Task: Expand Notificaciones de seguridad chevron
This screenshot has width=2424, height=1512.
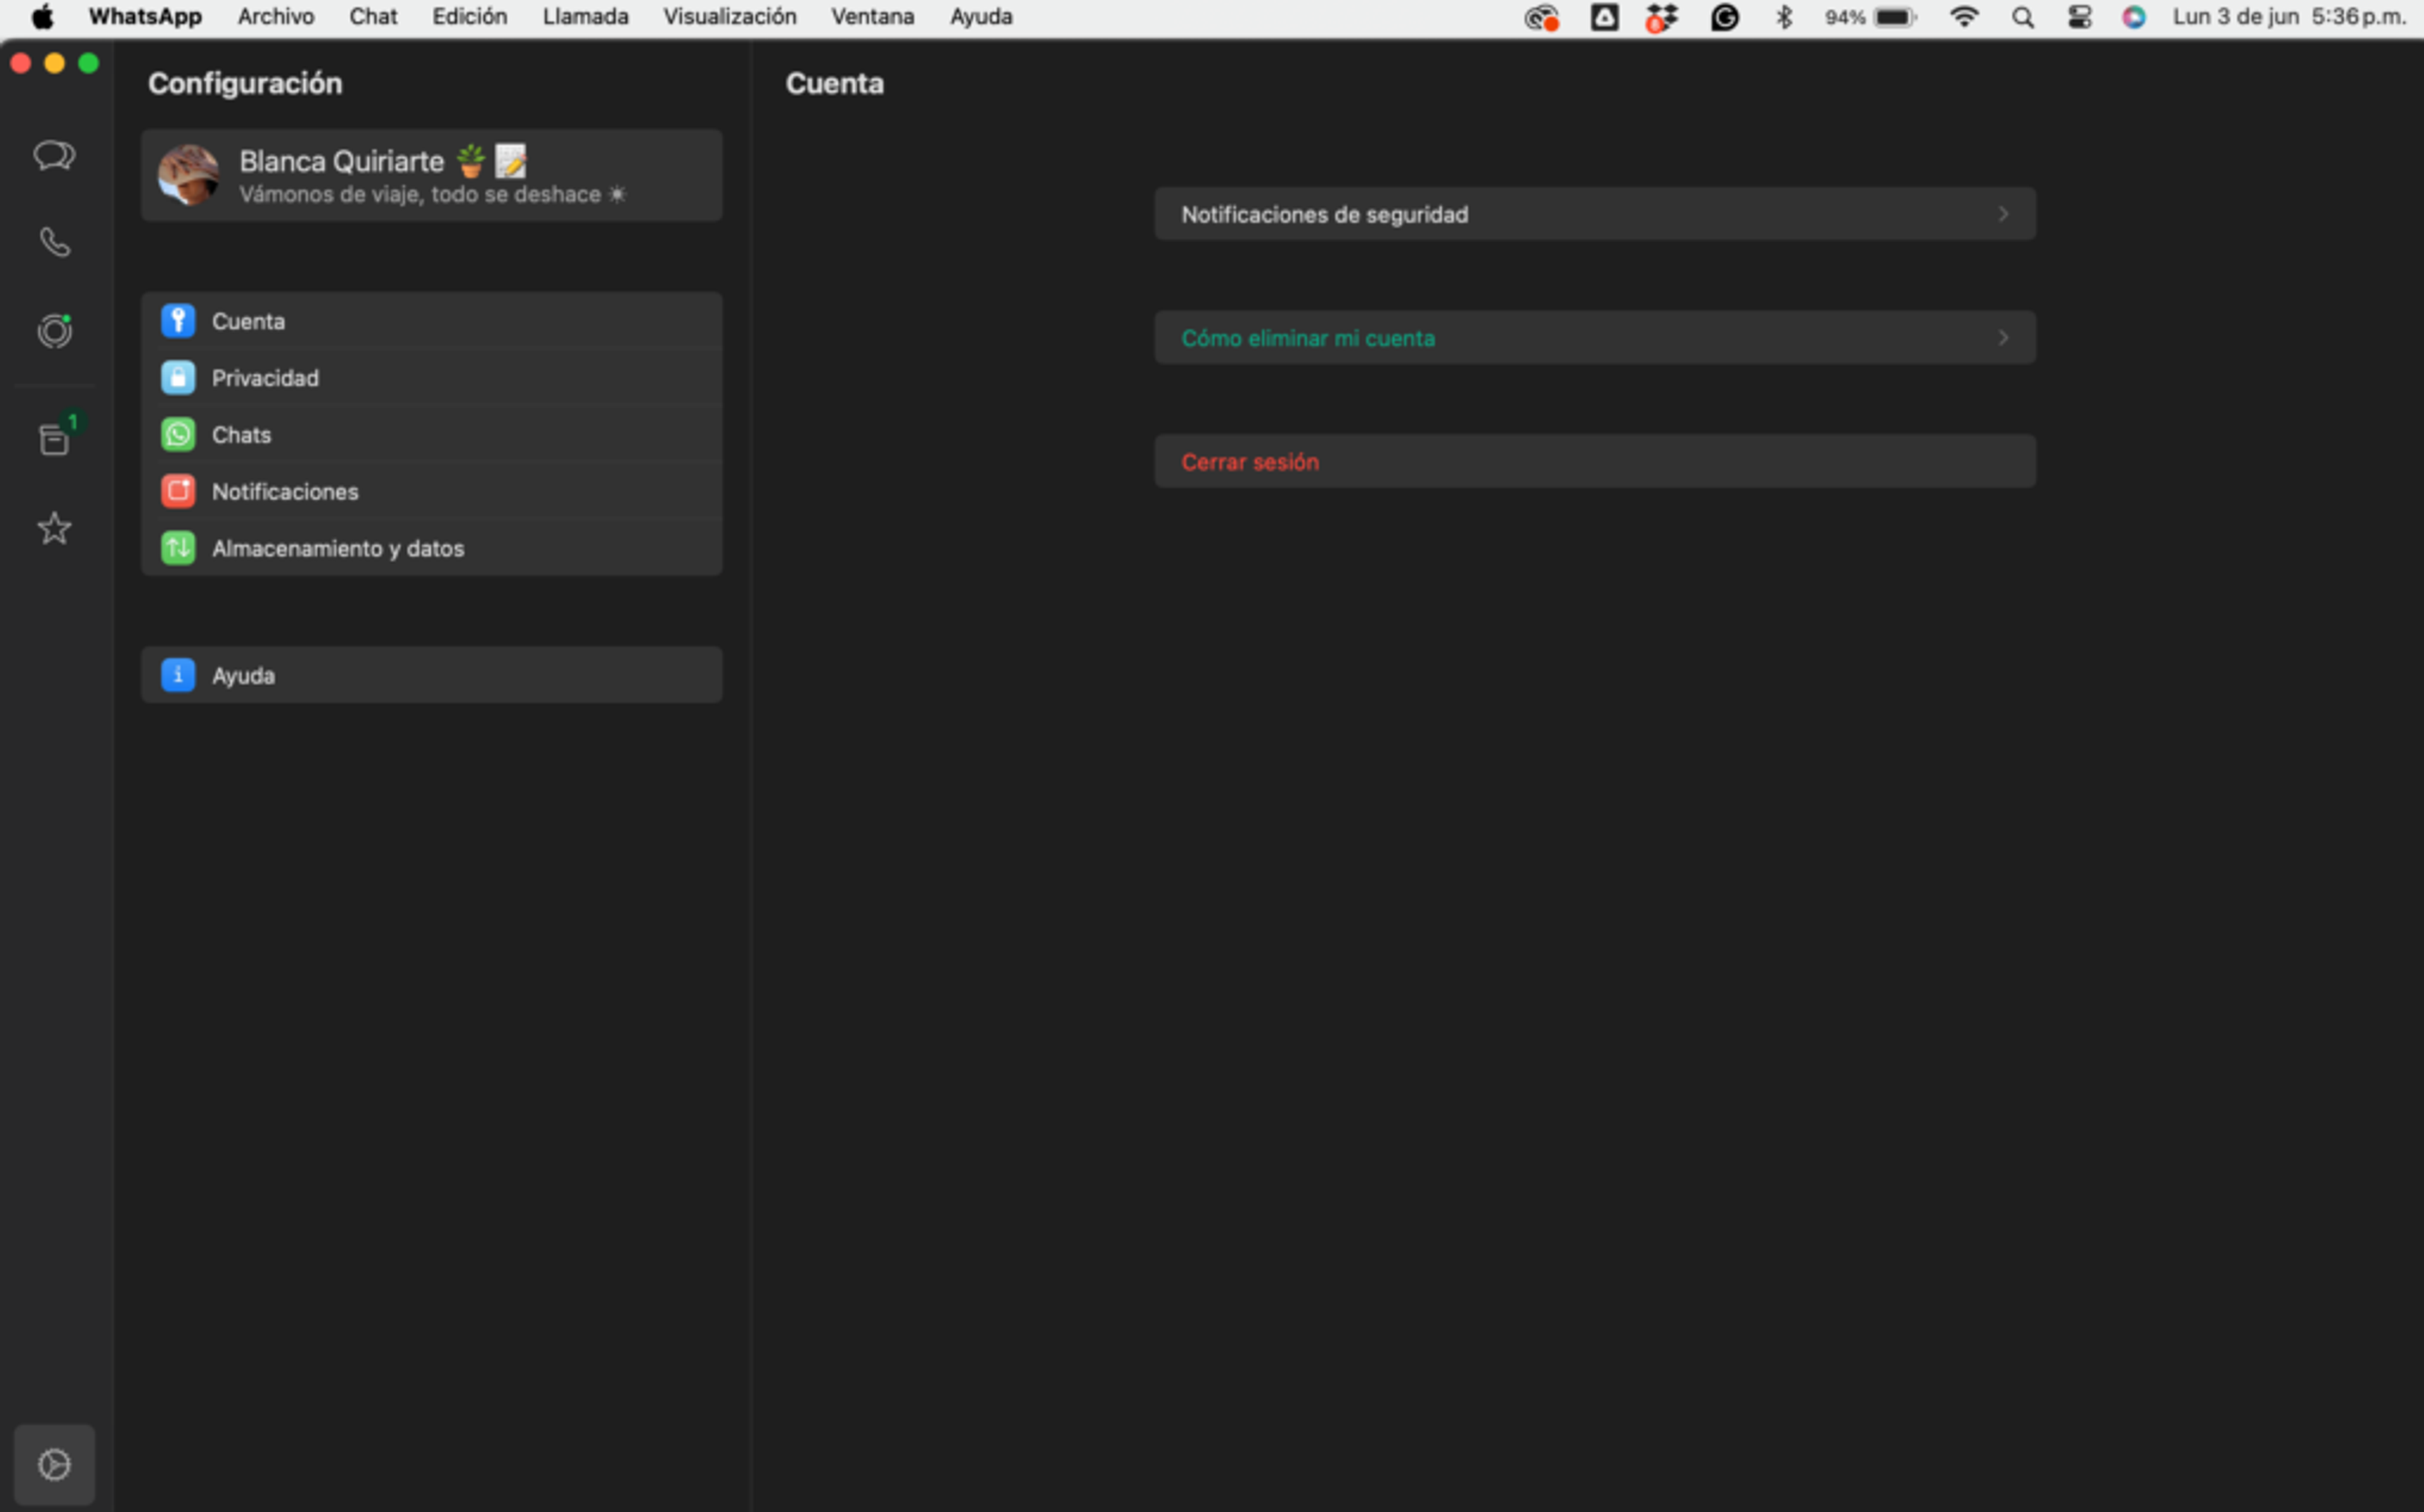Action: coord(2003,214)
